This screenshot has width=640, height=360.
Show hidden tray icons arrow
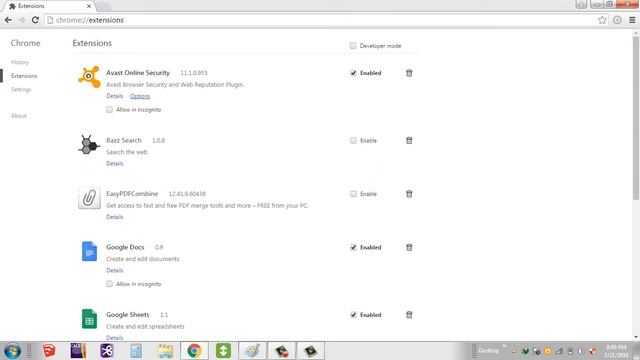tap(514, 351)
